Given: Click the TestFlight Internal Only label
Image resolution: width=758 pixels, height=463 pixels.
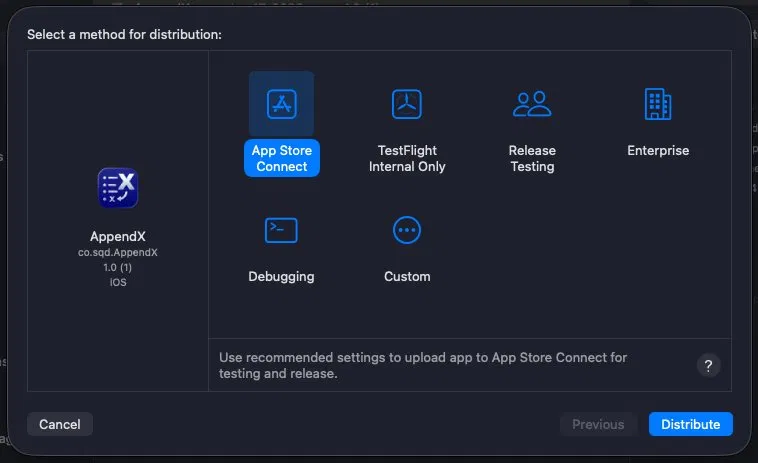Looking at the screenshot, I should [x=407, y=159].
